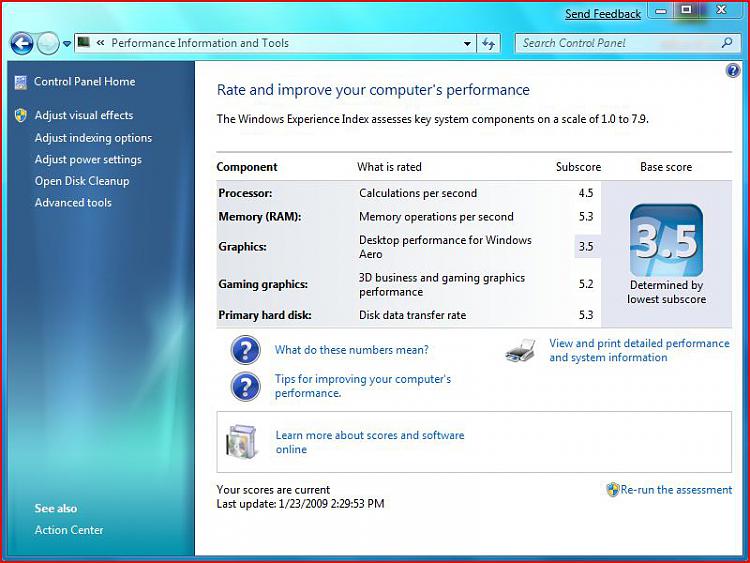750x563 pixels.
Task: Click the Control Panel icon in address bar
Action: tap(84, 43)
